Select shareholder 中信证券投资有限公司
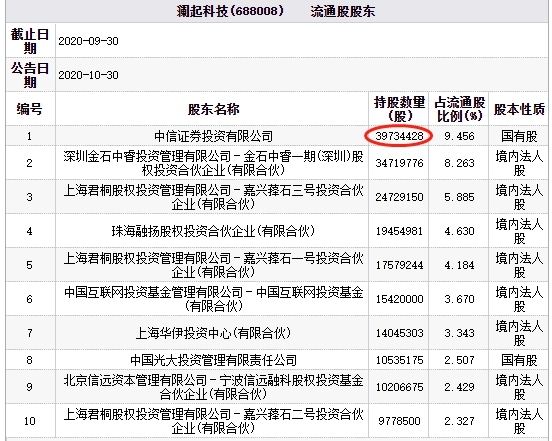Viewport: 552px width, 441px height. point(213,136)
